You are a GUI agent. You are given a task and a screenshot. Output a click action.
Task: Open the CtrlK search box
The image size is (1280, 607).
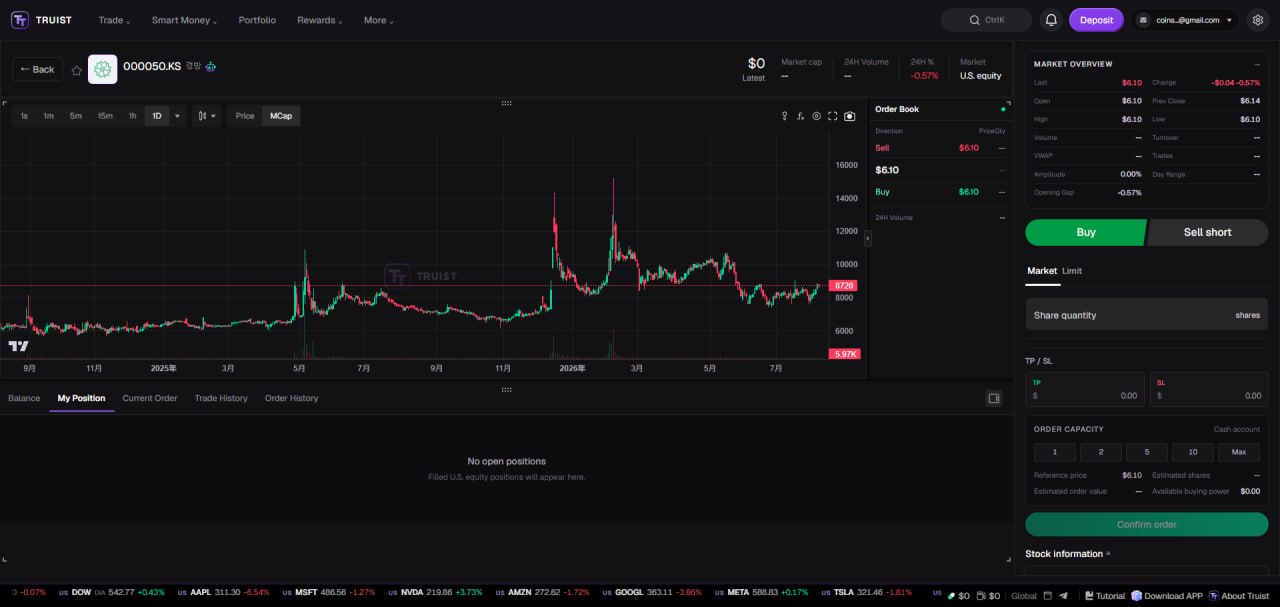pos(986,20)
